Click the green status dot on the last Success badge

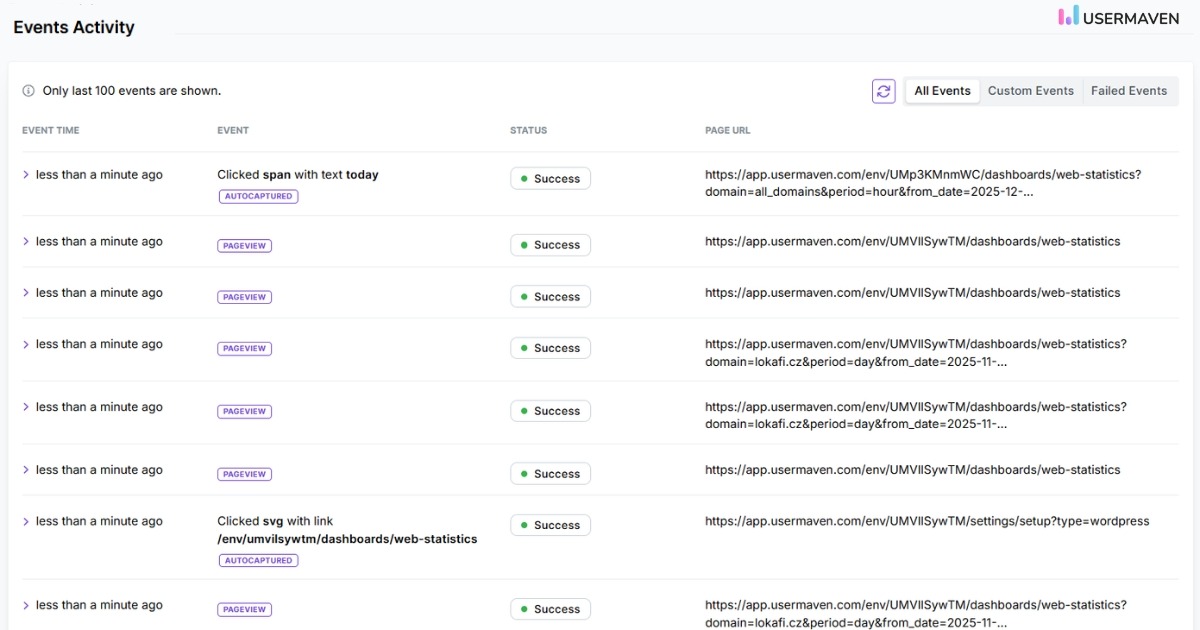point(525,608)
